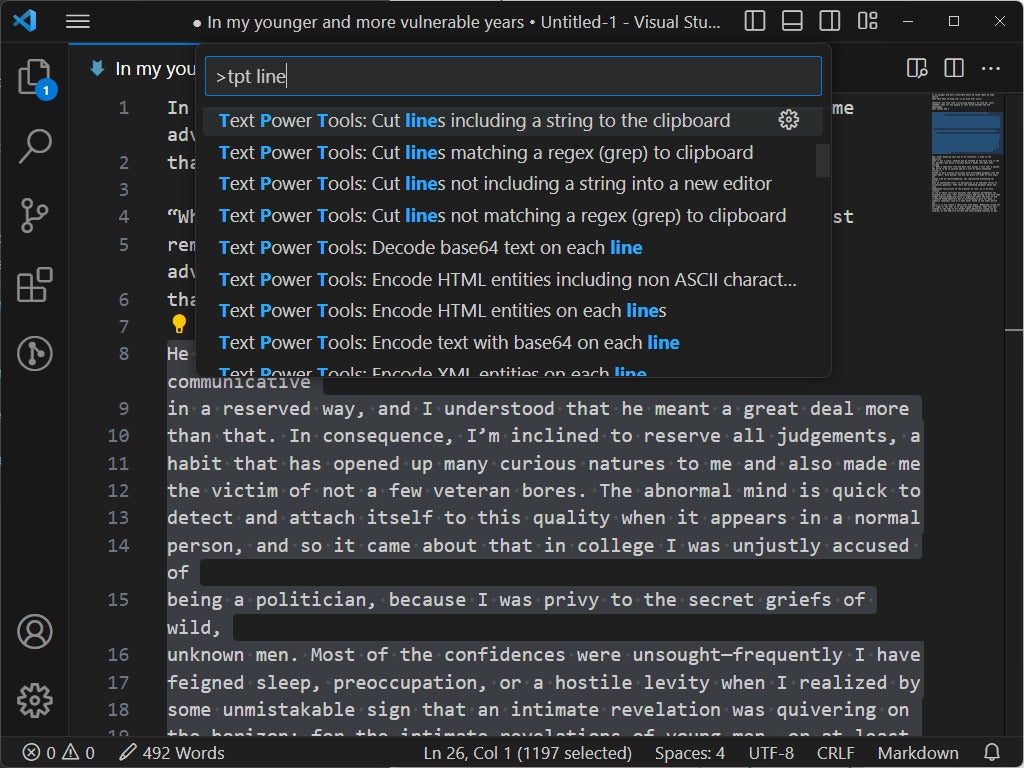Open the Git graph activity bar icon
The height and width of the screenshot is (768, 1024).
click(35, 354)
